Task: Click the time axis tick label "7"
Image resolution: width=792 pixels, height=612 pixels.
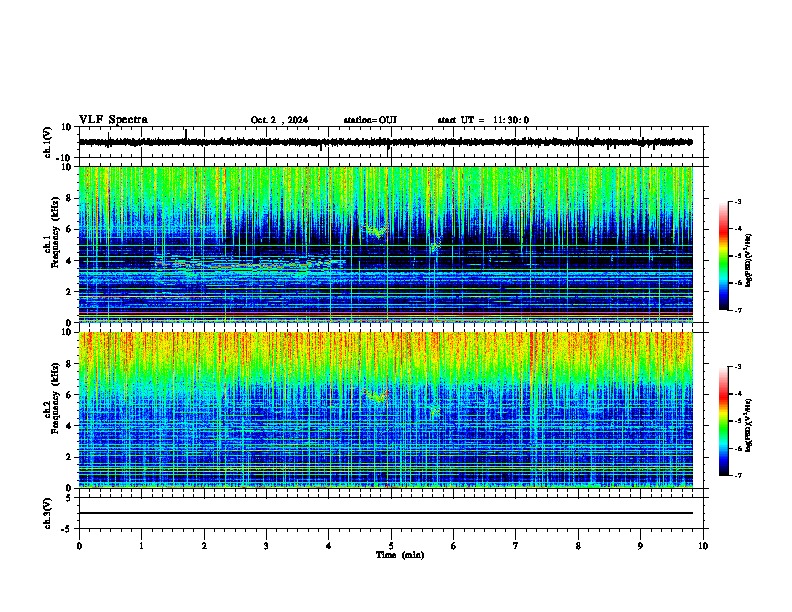Action: pyautogui.click(x=516, y=546)
